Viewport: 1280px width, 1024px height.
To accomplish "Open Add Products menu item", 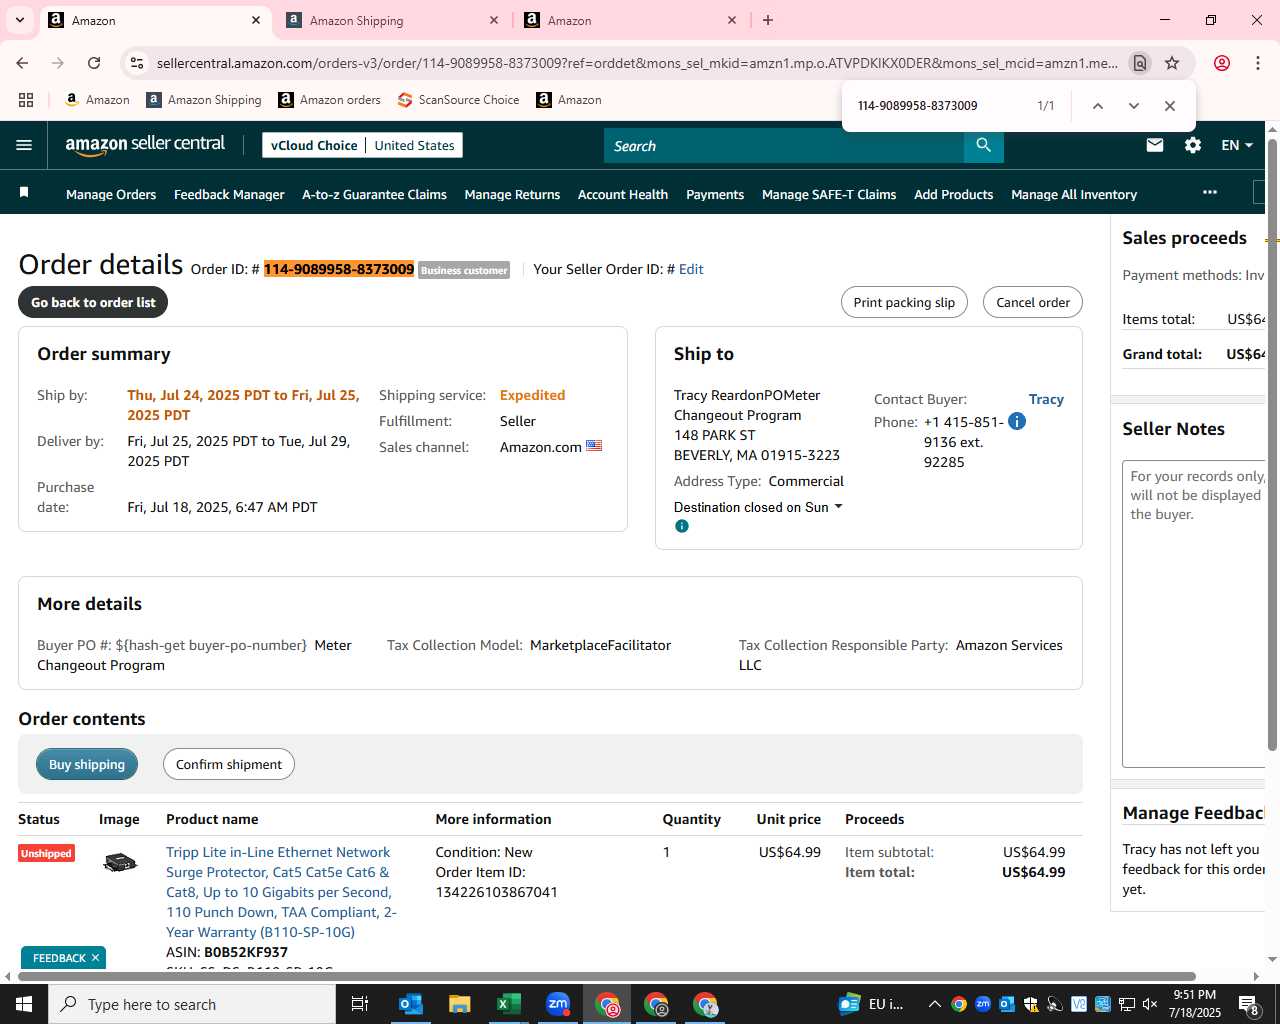I will [953, 194].
